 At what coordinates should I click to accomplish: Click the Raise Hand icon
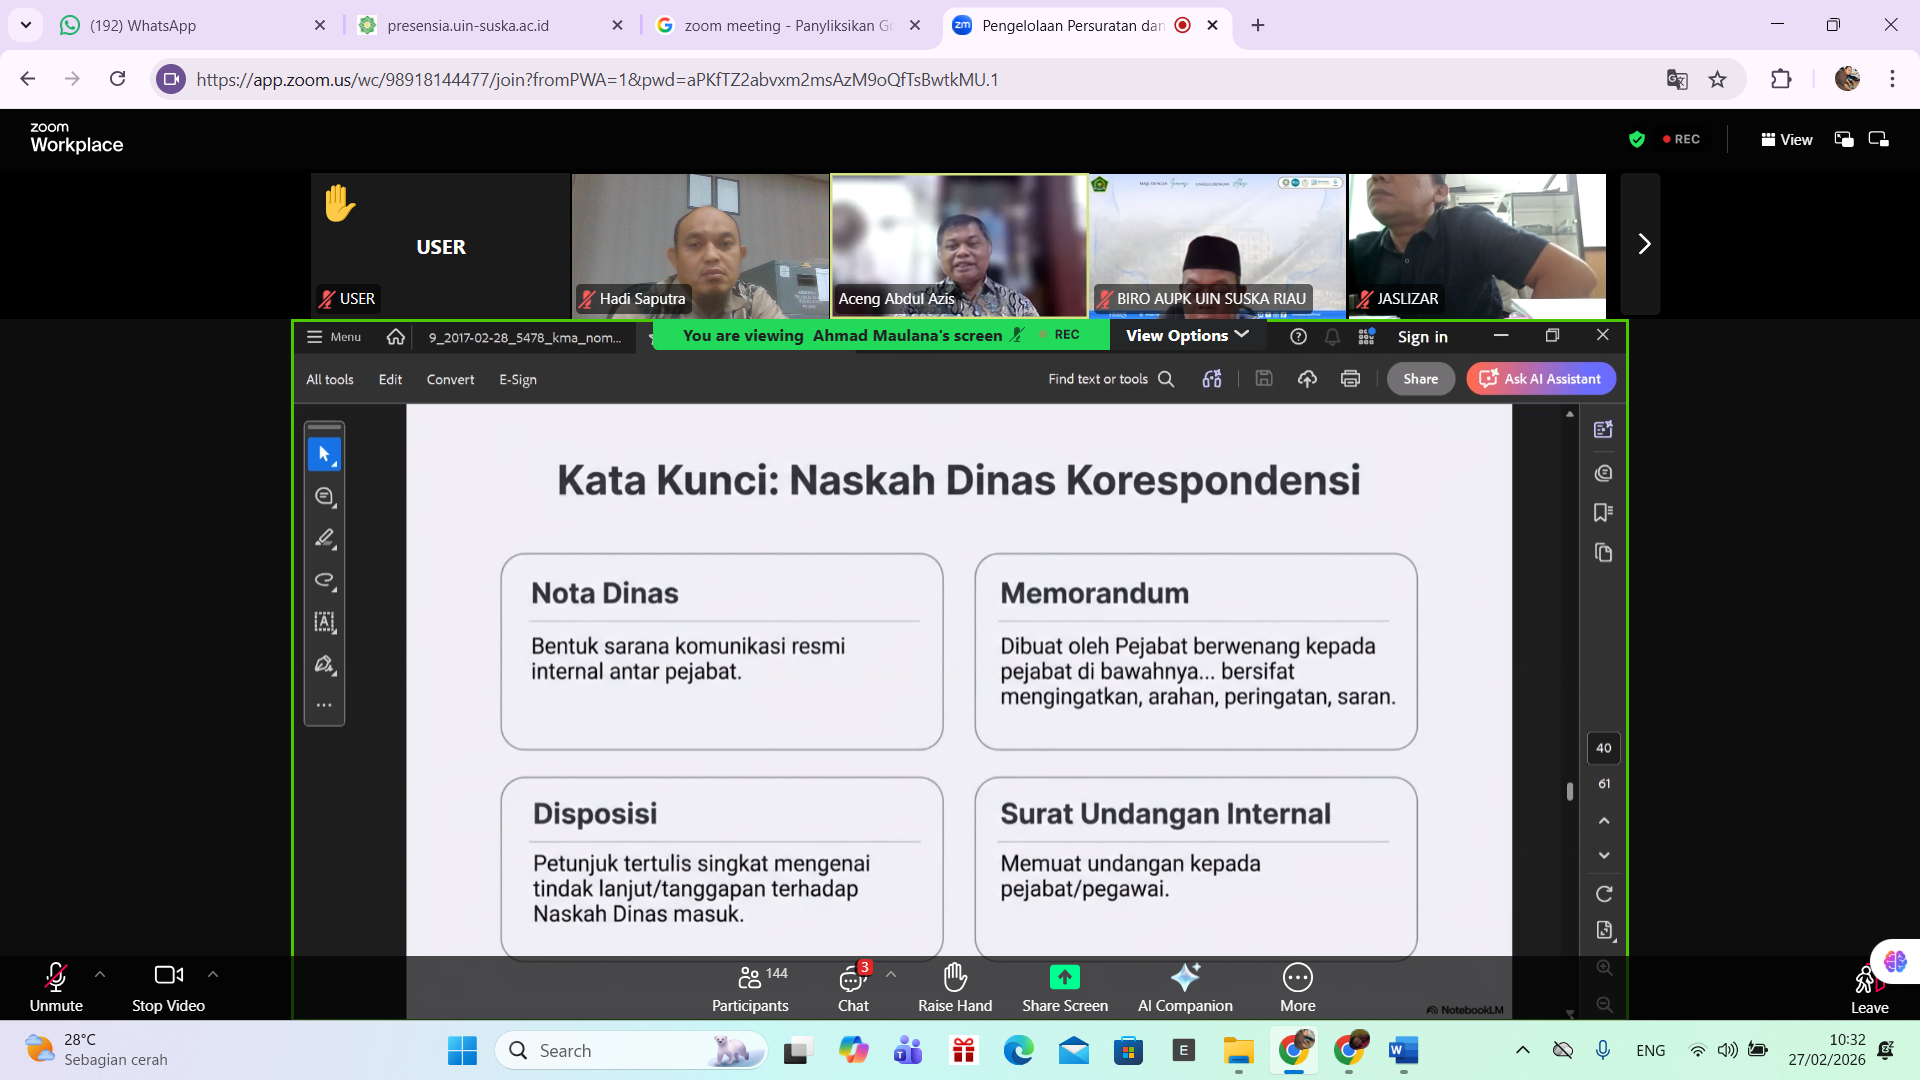955,987
